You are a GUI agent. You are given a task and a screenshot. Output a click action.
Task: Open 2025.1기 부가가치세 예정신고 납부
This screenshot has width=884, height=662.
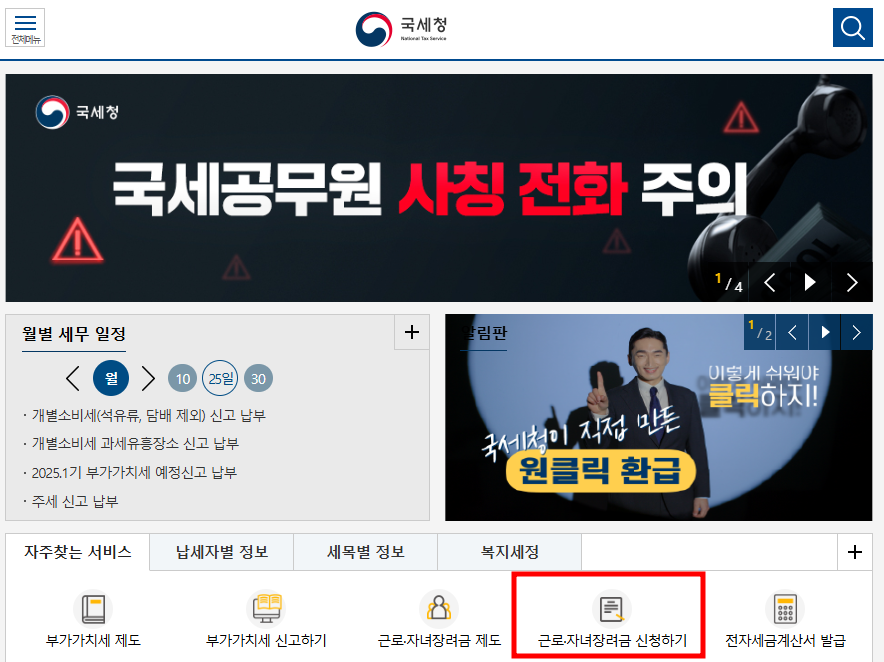coord(134,473)
